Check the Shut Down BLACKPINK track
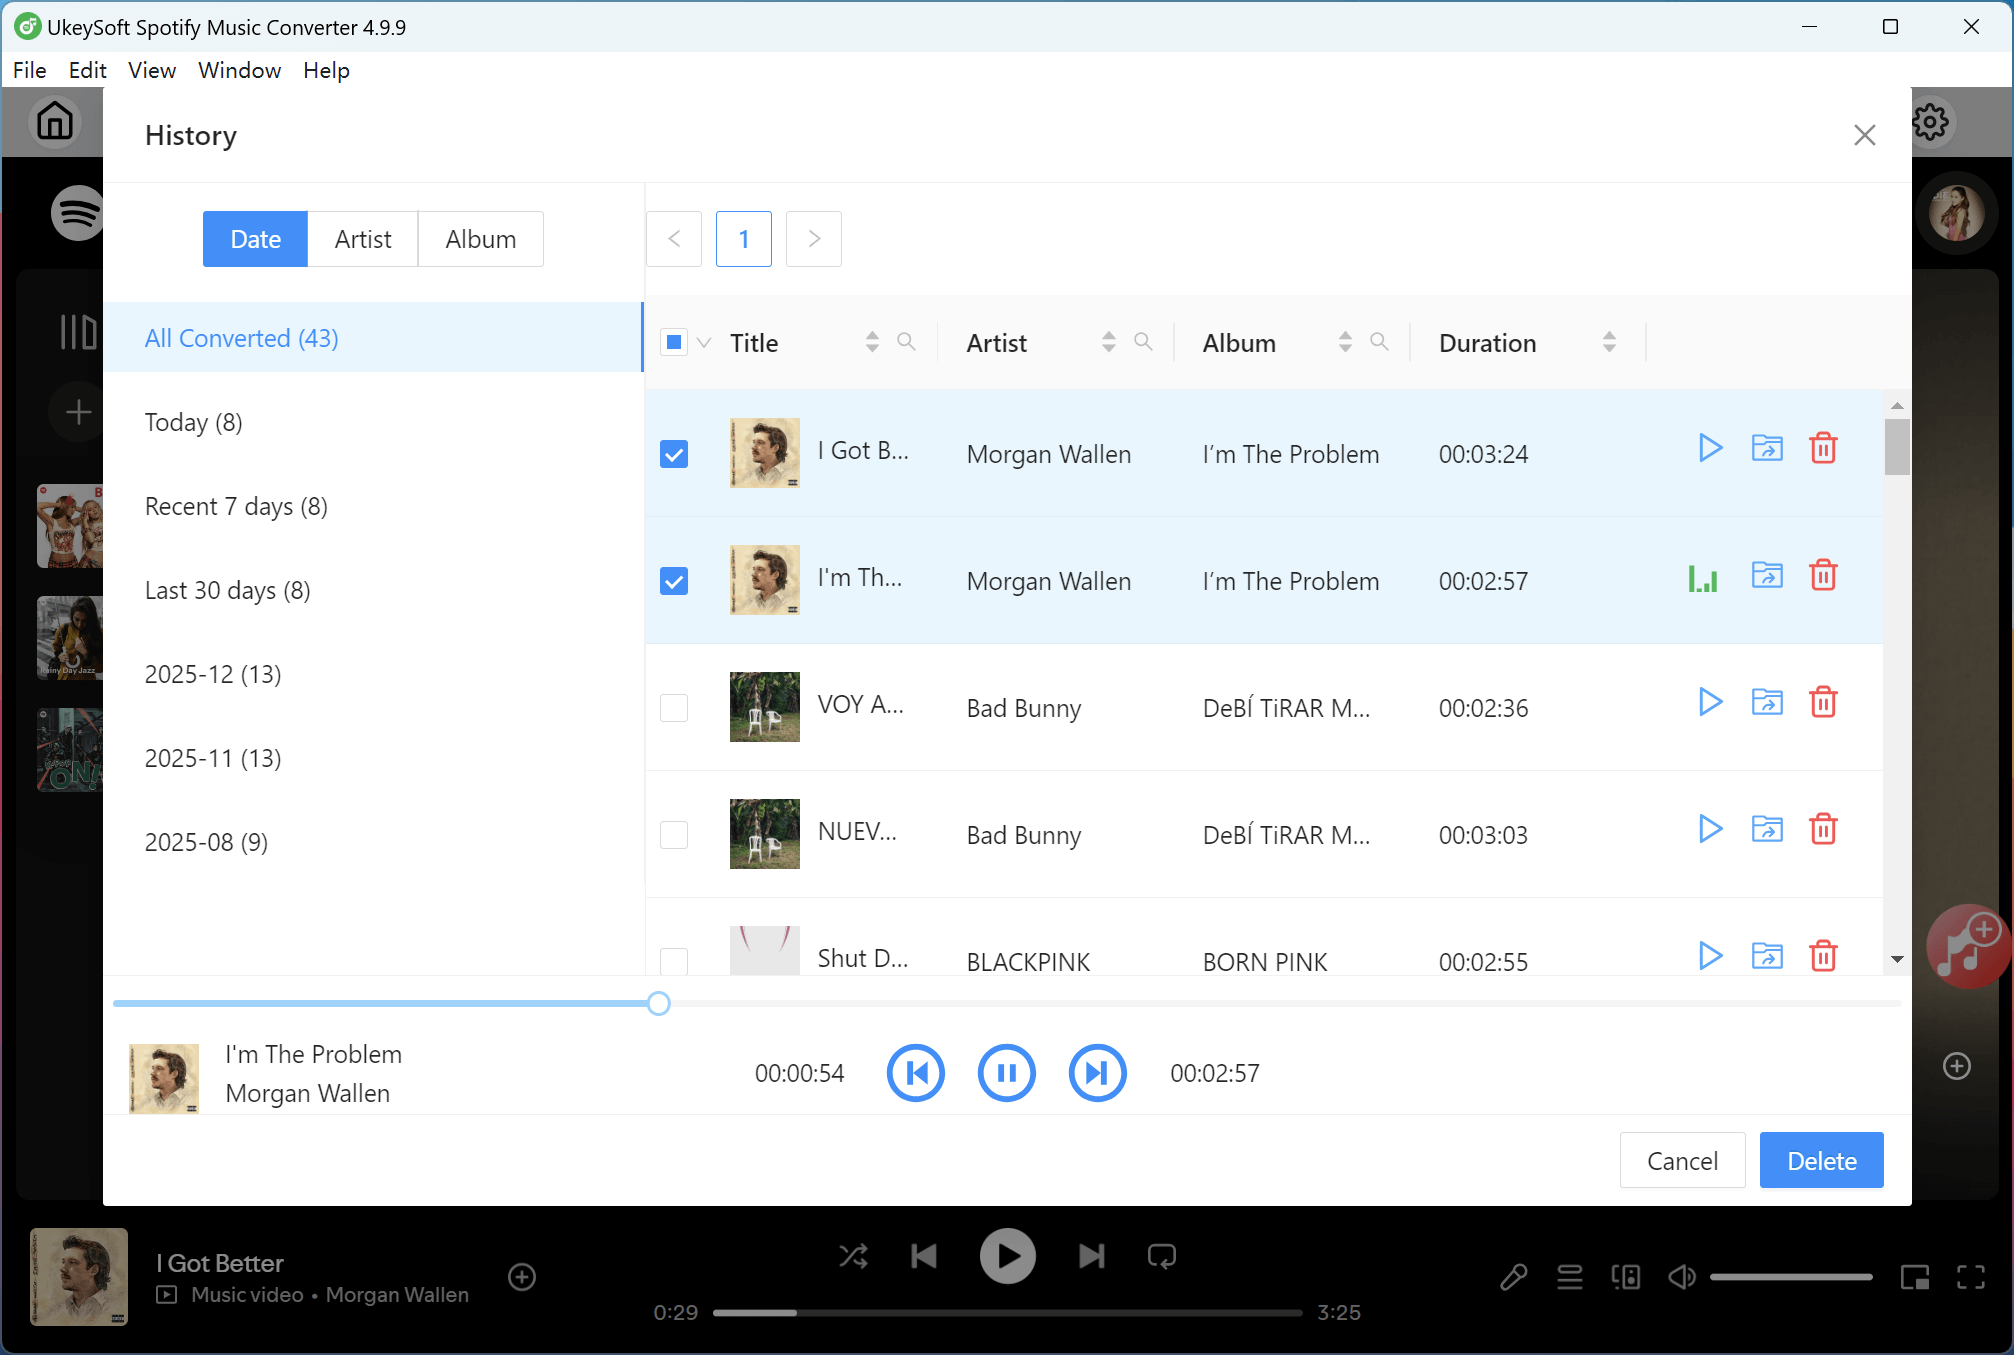The image size is (2014, 1355). (674, 961)
